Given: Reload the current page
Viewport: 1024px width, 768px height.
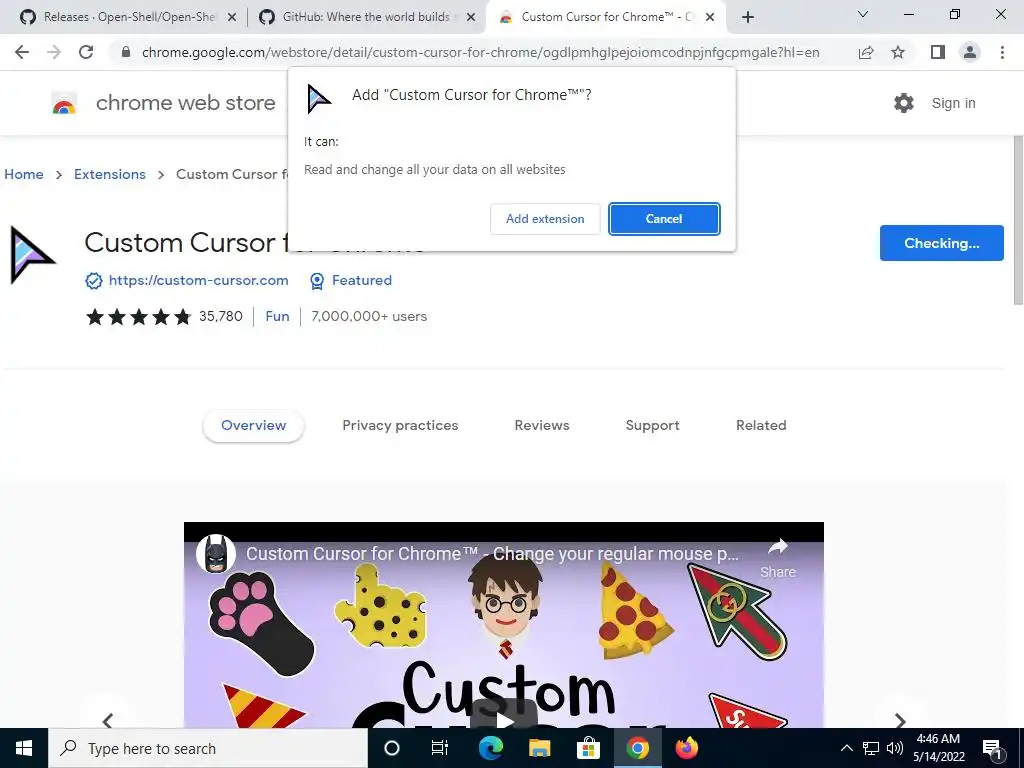Looking at the screenshot, I should 86,52.
